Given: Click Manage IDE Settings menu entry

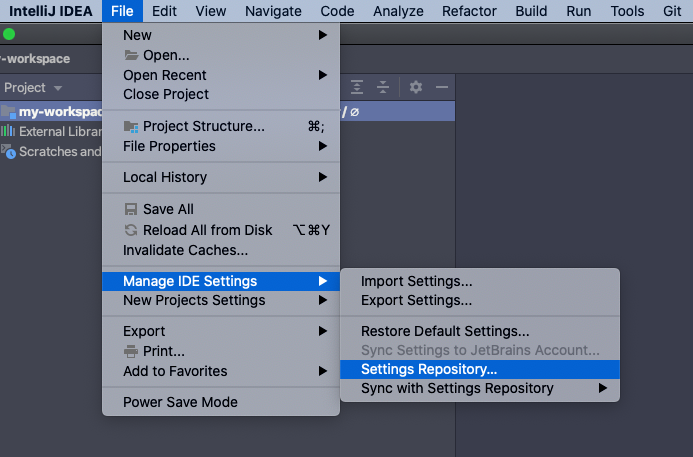Looking at the screenshot, I should pos(221,281).
